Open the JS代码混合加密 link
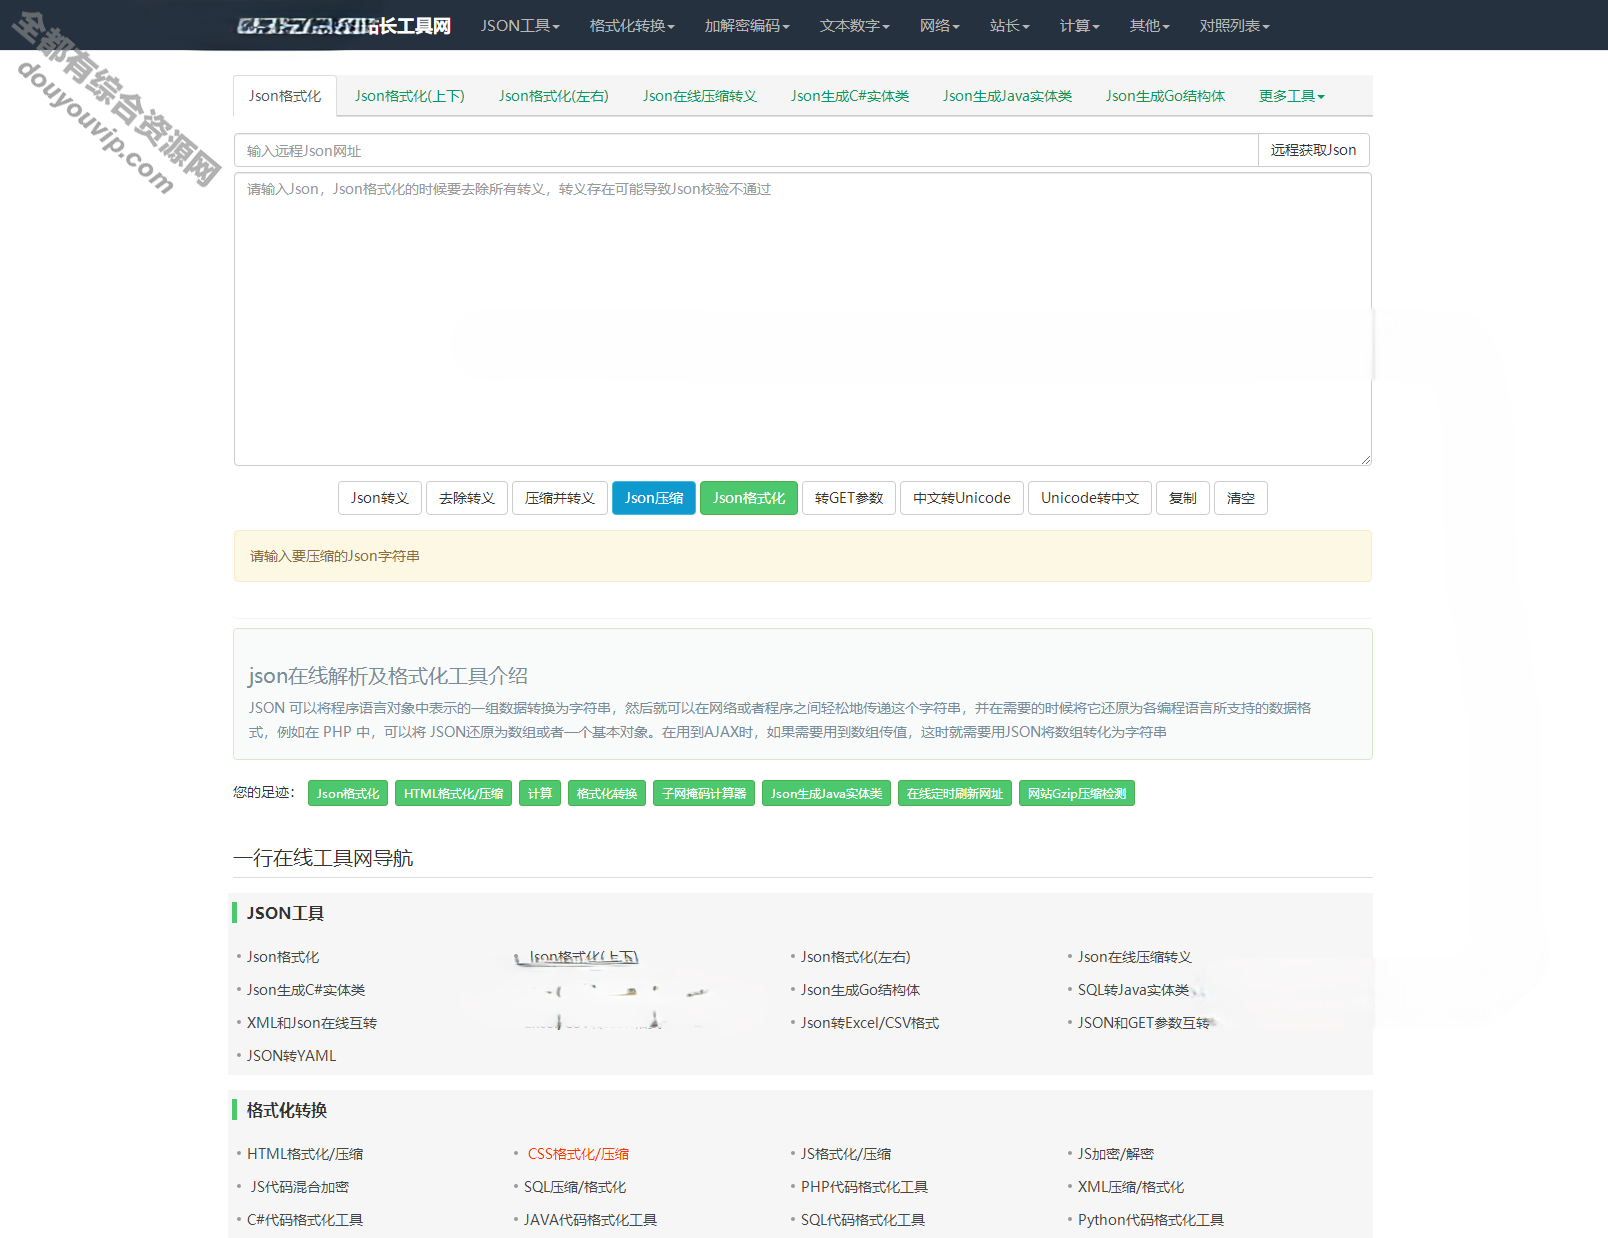1608x1238 pixels. pyautogui.click(x=300, y=1187)
